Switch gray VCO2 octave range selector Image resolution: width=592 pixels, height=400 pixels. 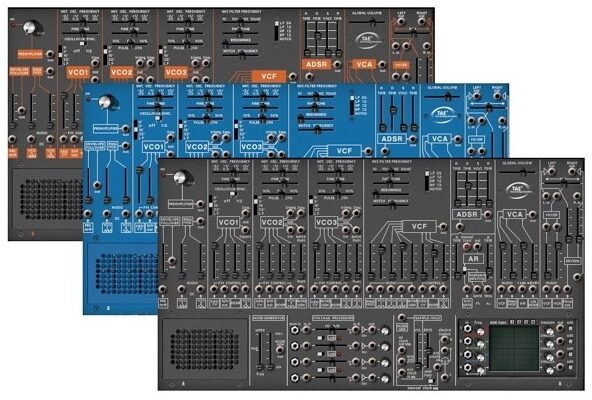click(256, 204)
